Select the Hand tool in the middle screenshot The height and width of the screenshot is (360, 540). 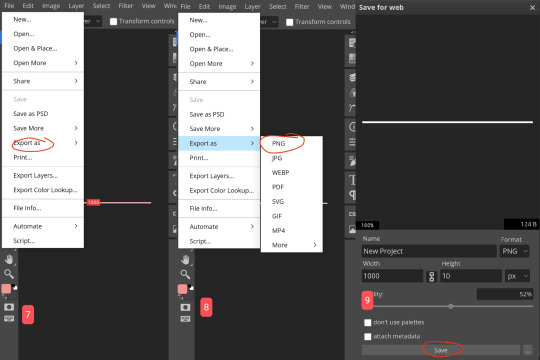click(x=185, y=259)
